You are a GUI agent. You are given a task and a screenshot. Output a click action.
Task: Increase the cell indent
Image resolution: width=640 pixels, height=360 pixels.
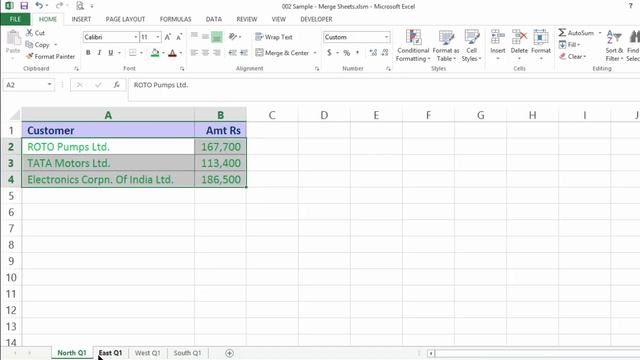[x=244, y=53]
